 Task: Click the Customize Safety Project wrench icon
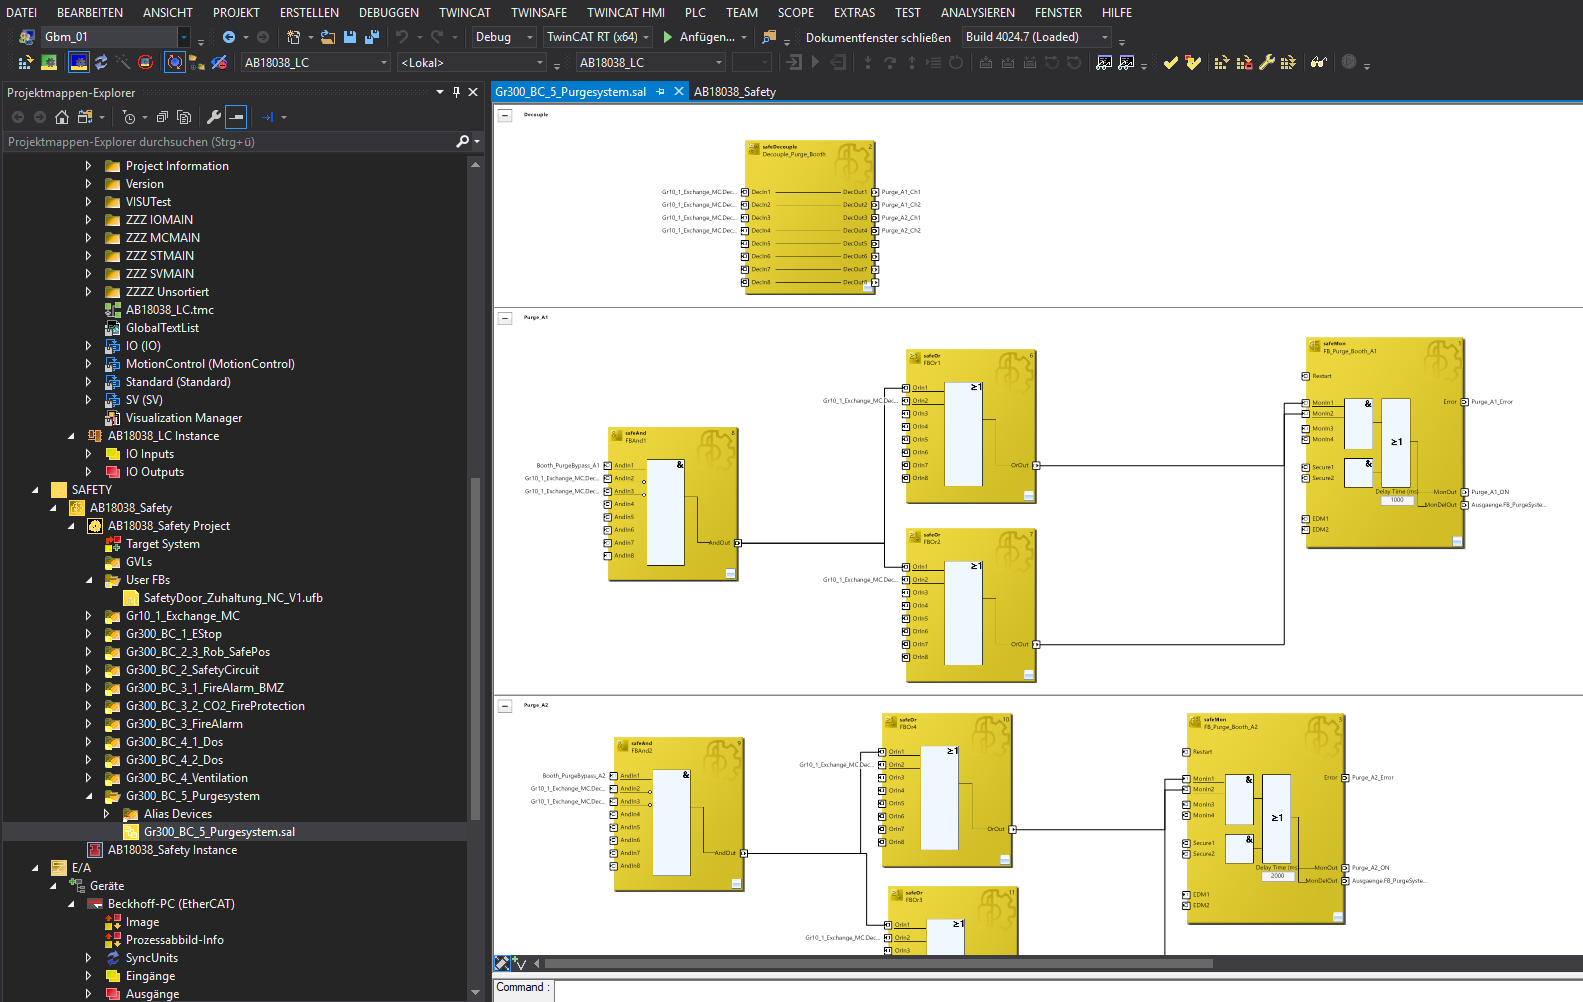point(1266,62)
